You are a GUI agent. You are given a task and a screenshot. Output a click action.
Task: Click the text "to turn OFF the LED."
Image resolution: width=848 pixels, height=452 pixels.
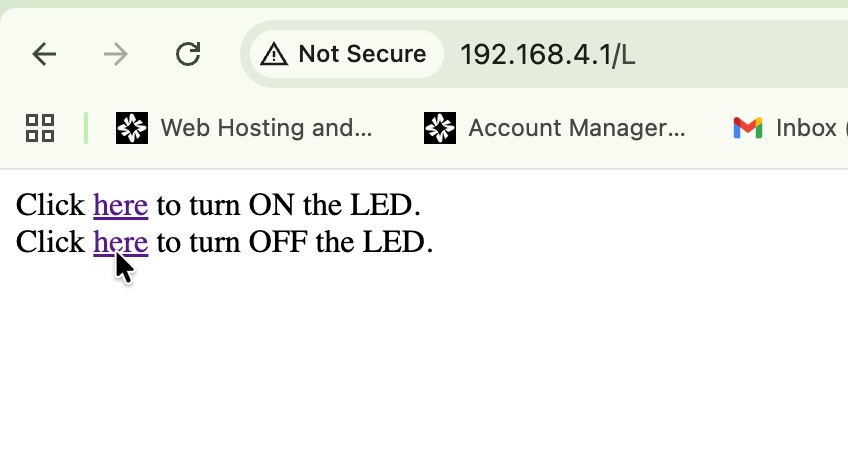point(295,242)
